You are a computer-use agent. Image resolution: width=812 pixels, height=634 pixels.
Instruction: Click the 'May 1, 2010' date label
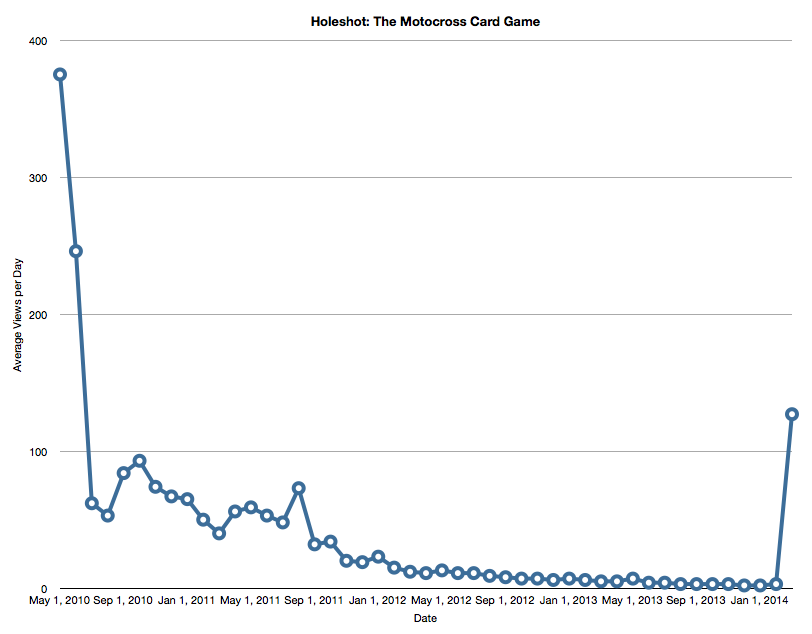(x=59, y=600)
